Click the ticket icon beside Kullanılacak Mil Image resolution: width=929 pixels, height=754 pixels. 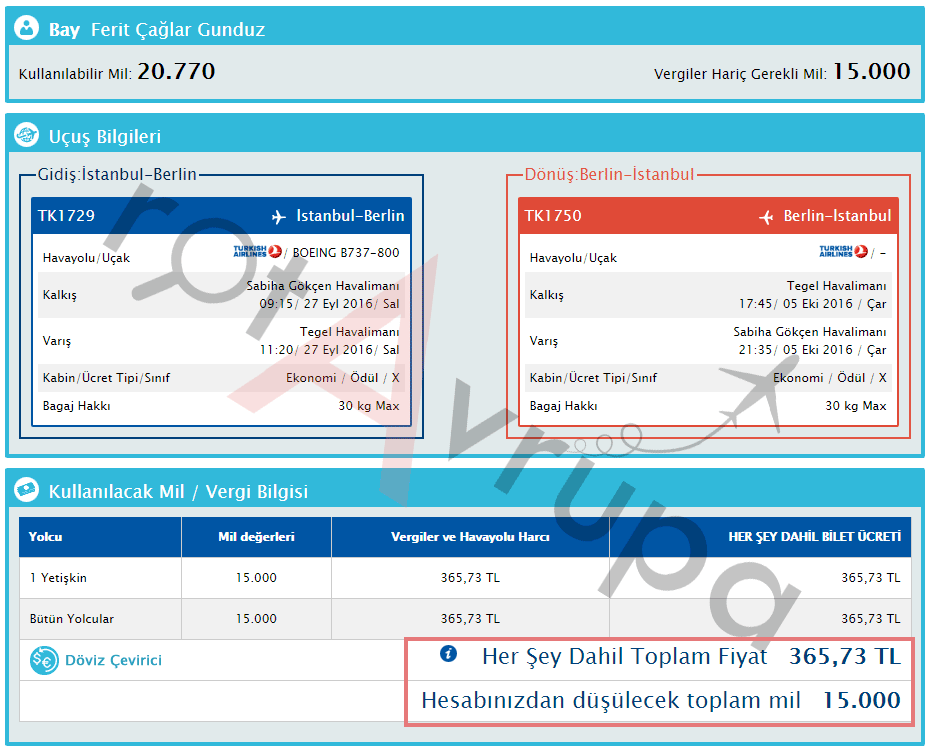pyautogui.click(x=29, y=491)
